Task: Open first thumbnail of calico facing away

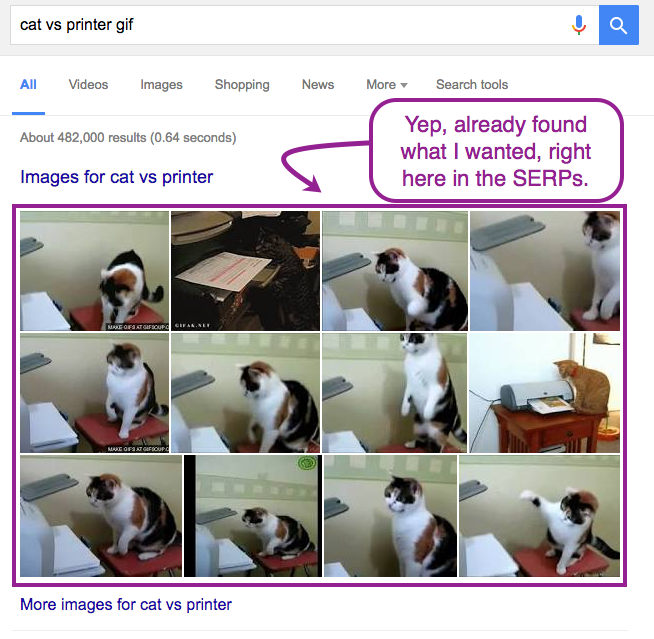Action: pyautogui.click(x=95, y=271)
